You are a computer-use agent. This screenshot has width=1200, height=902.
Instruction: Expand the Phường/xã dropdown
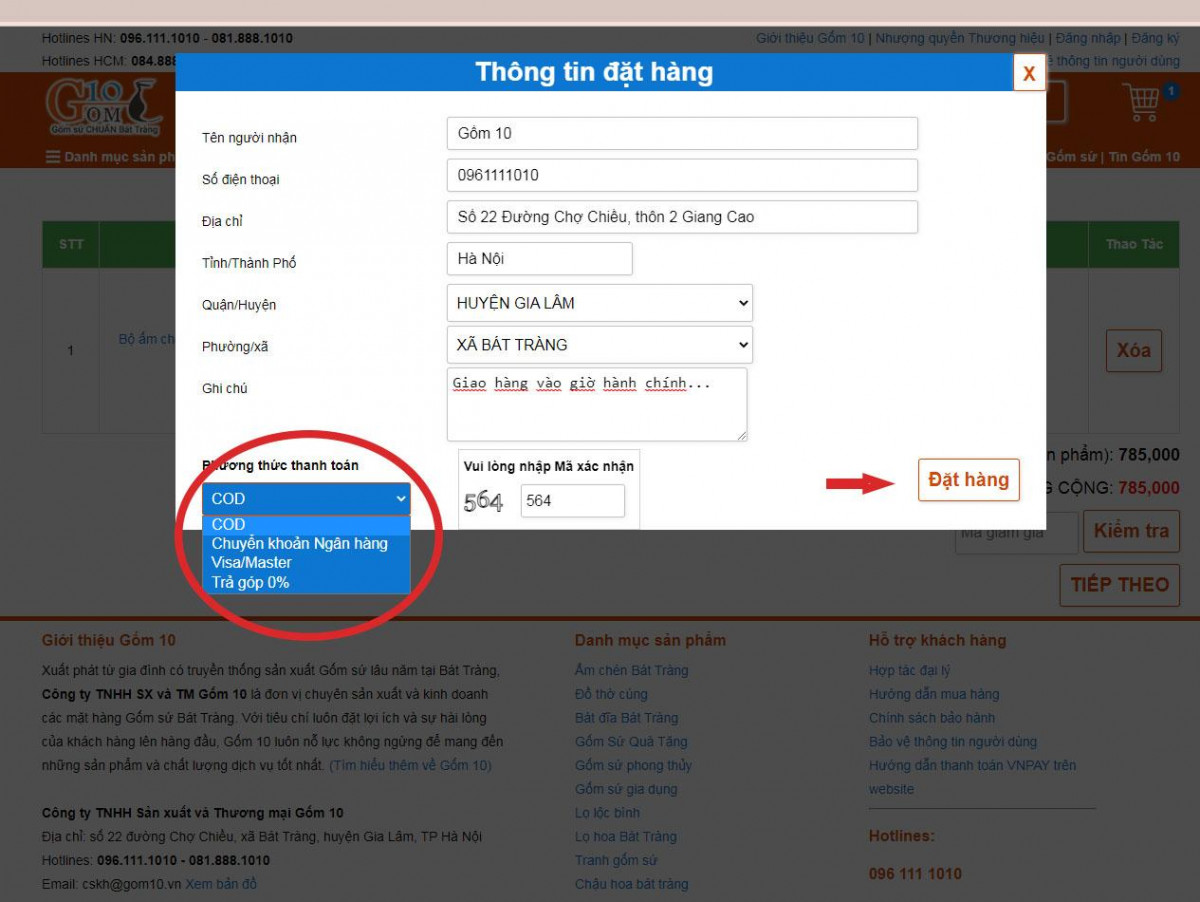coord(599,345)
